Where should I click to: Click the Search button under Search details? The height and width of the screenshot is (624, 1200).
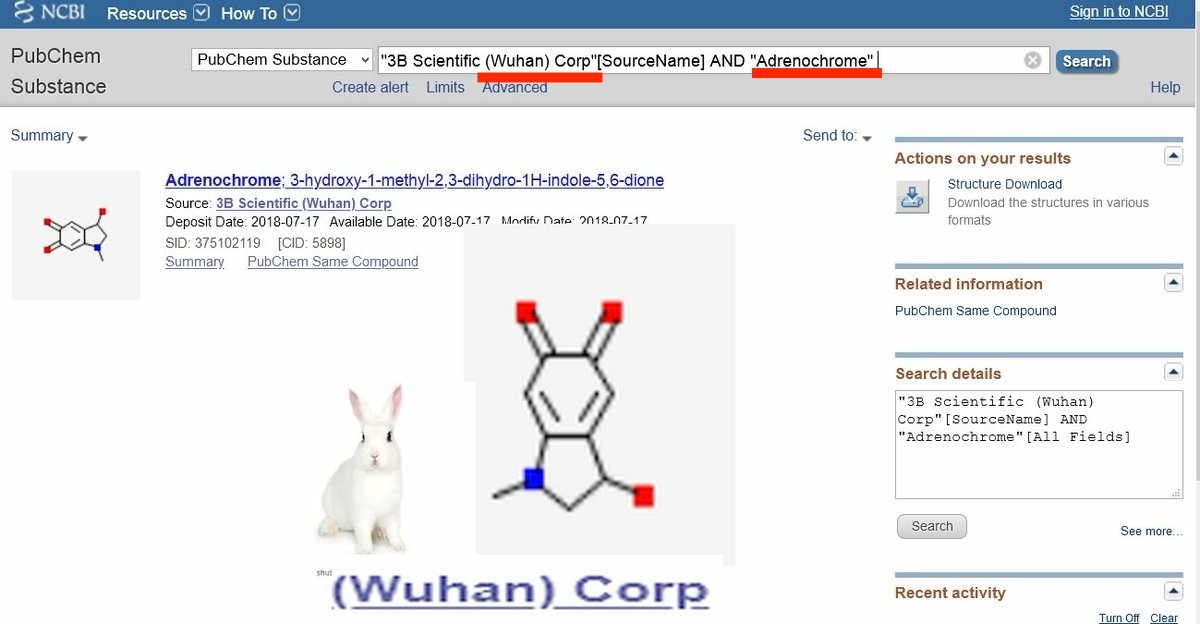click(932, 527)
